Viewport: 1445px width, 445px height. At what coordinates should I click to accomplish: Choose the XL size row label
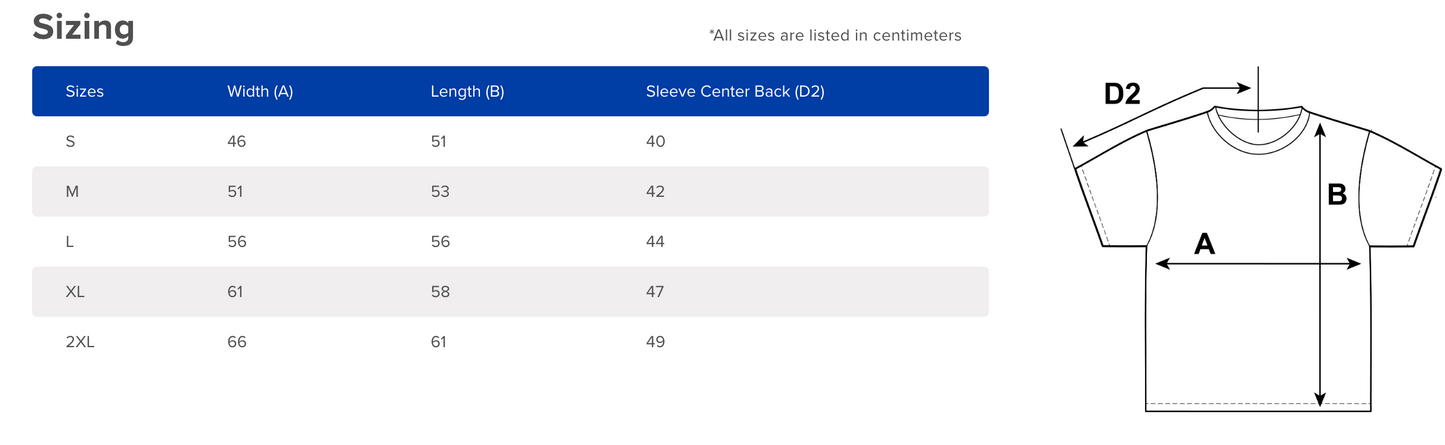[x=75, y=292]
